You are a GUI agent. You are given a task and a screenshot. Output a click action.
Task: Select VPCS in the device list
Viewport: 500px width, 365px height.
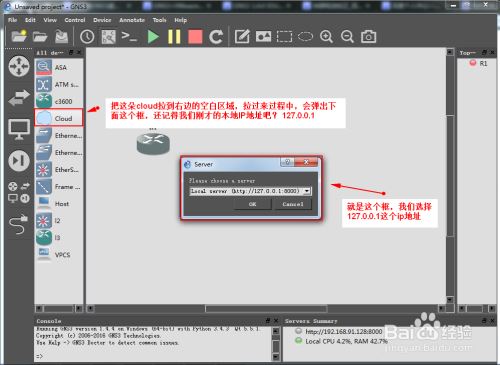[59, 255]
